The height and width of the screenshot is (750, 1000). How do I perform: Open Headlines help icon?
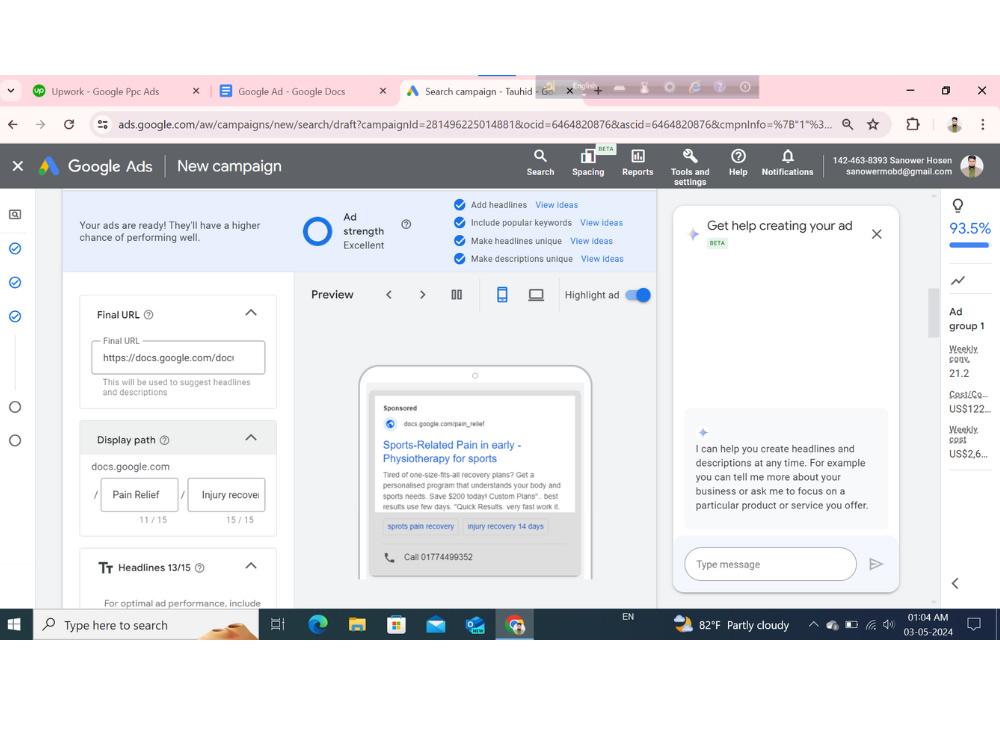tap(200, 568)
